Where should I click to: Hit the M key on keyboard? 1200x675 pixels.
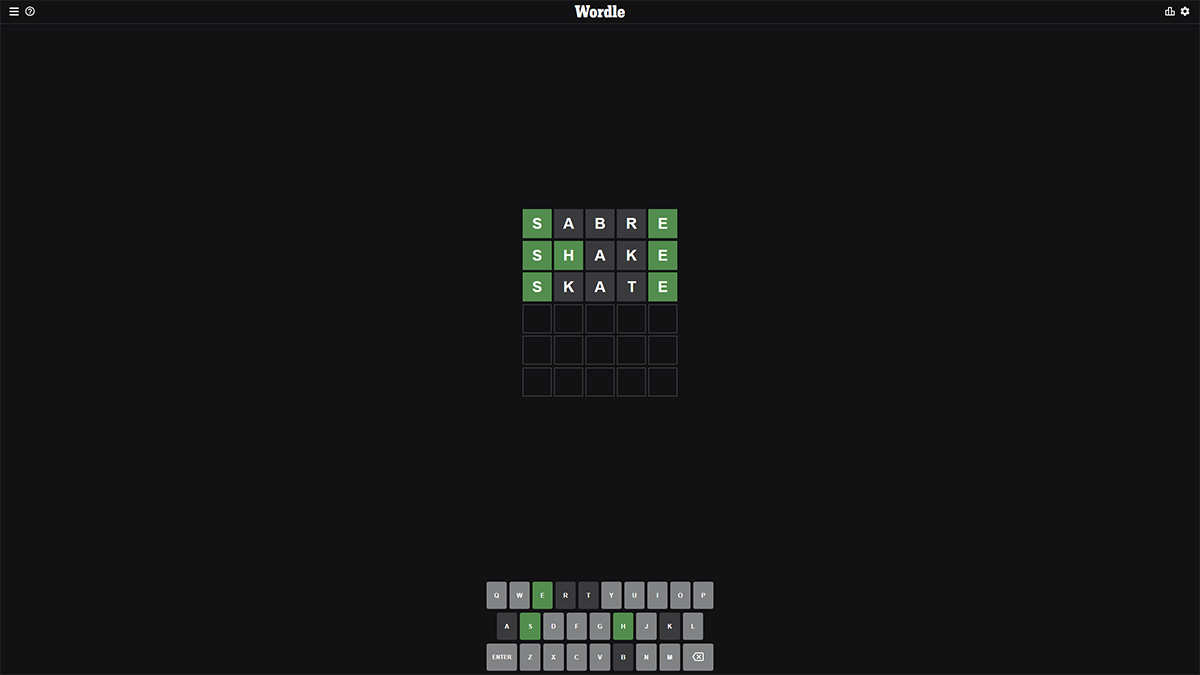click(669, 657)
